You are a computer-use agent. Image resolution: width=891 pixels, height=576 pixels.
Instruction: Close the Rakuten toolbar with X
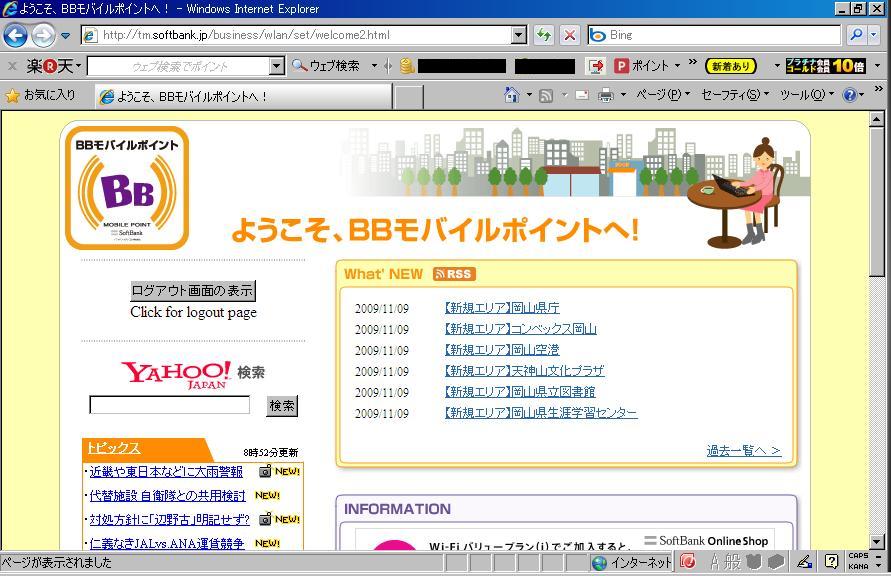pos(12,66)
